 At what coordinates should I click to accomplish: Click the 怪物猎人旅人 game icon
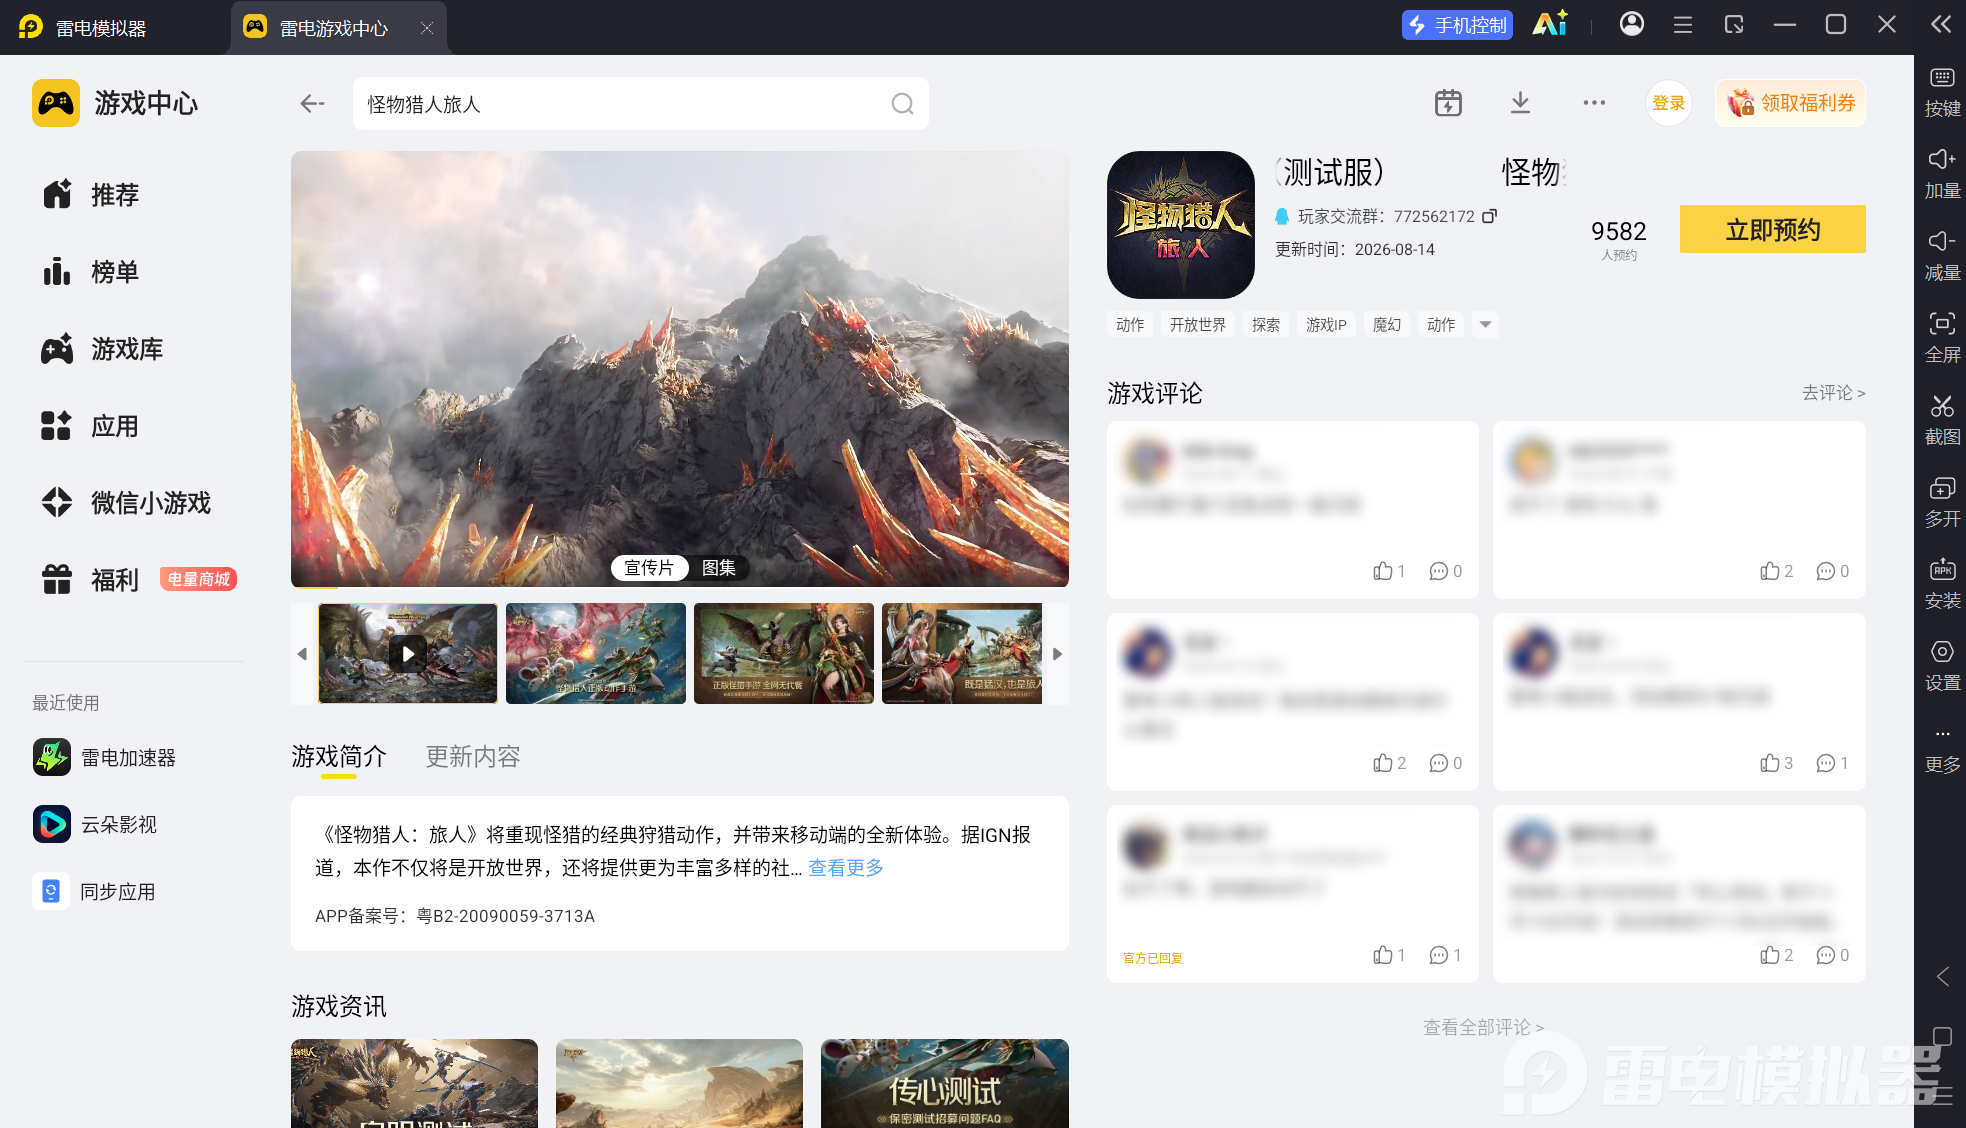[x=1181, y=225]
